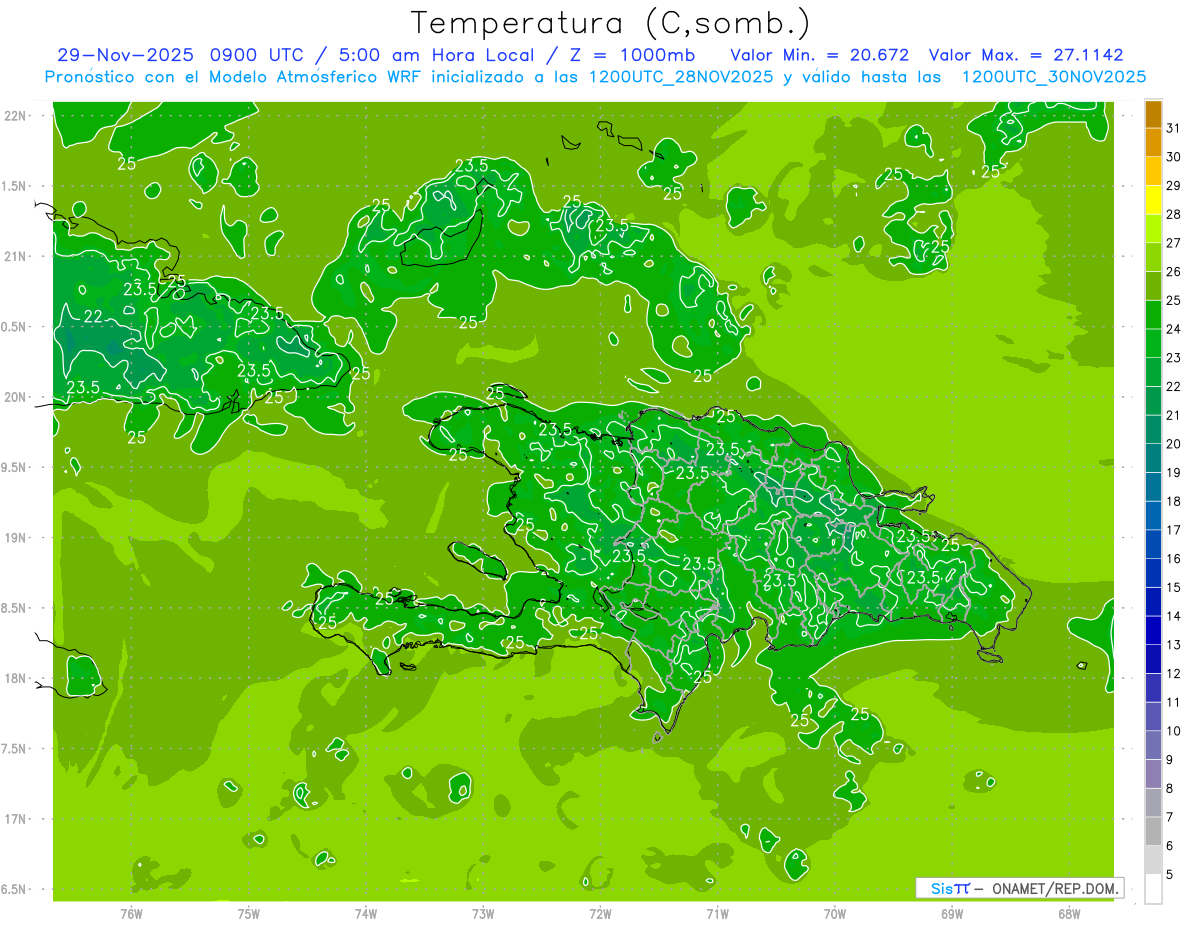Click the "5:00 am Hora Local" text

(x=434, y=54)
